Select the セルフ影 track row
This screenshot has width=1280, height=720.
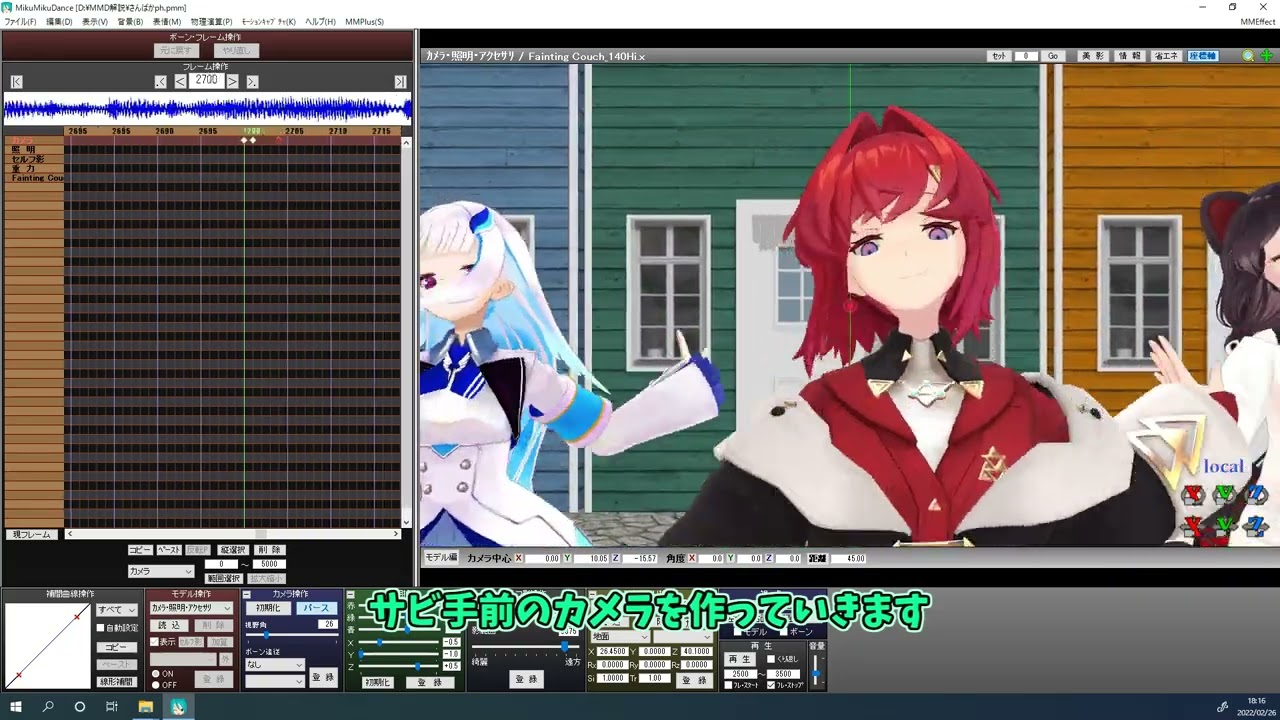coord(34,159)
